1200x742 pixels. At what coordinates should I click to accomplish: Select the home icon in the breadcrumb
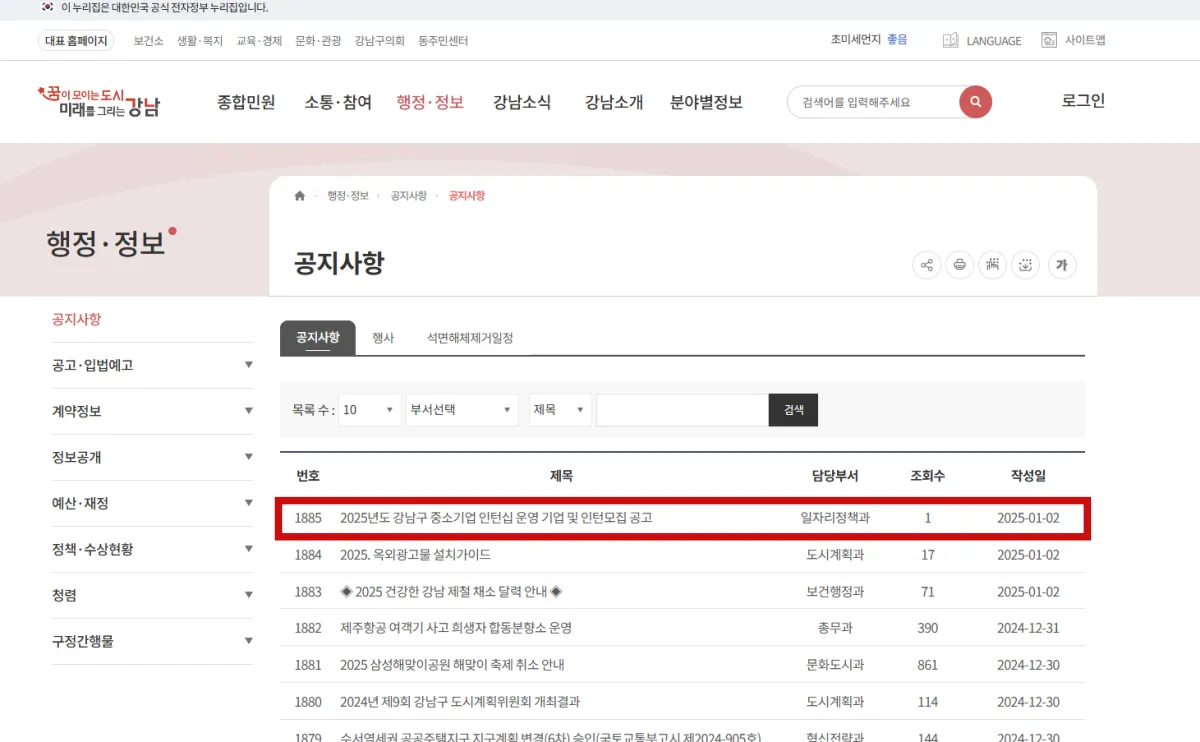299,196
